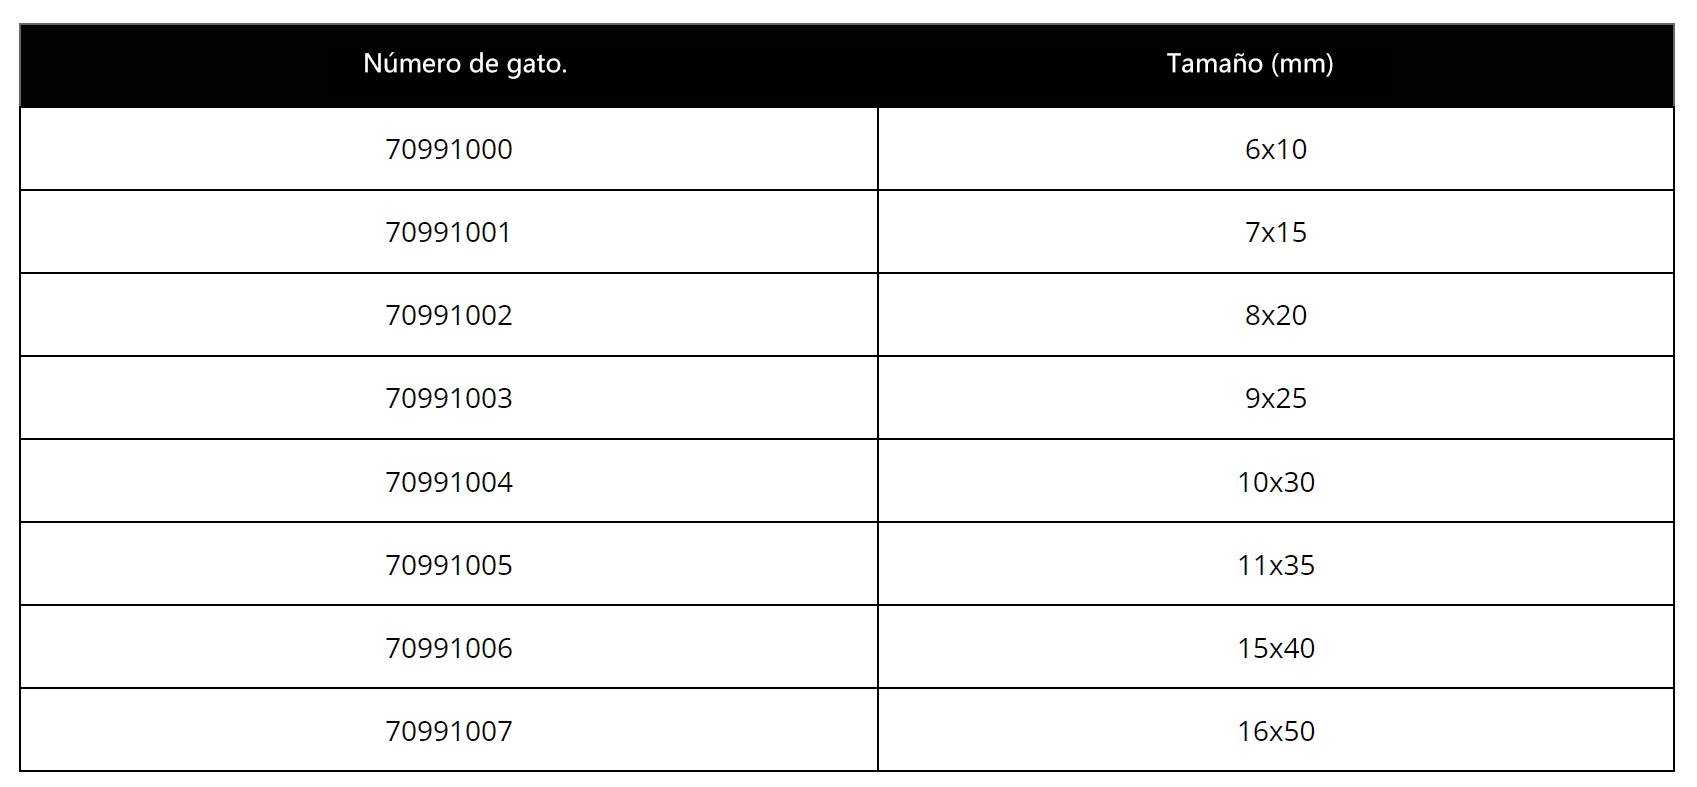1697x787 pixels.
Task: Click the 6x10 size cell
Action: point(1276,149)
